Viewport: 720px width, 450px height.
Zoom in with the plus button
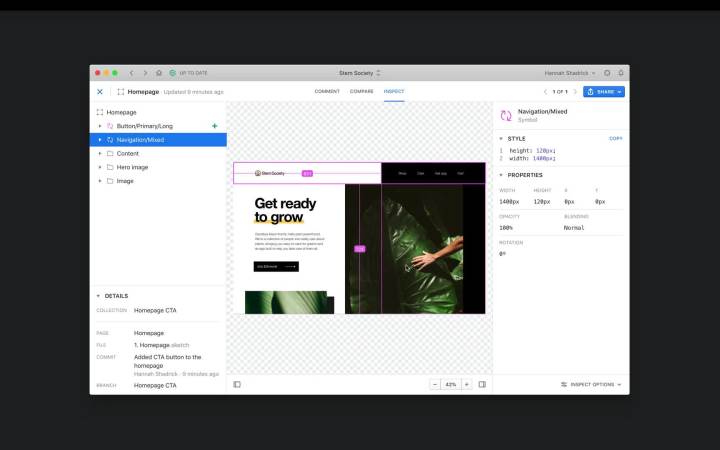pyautogui.click(x=467, y=384)
